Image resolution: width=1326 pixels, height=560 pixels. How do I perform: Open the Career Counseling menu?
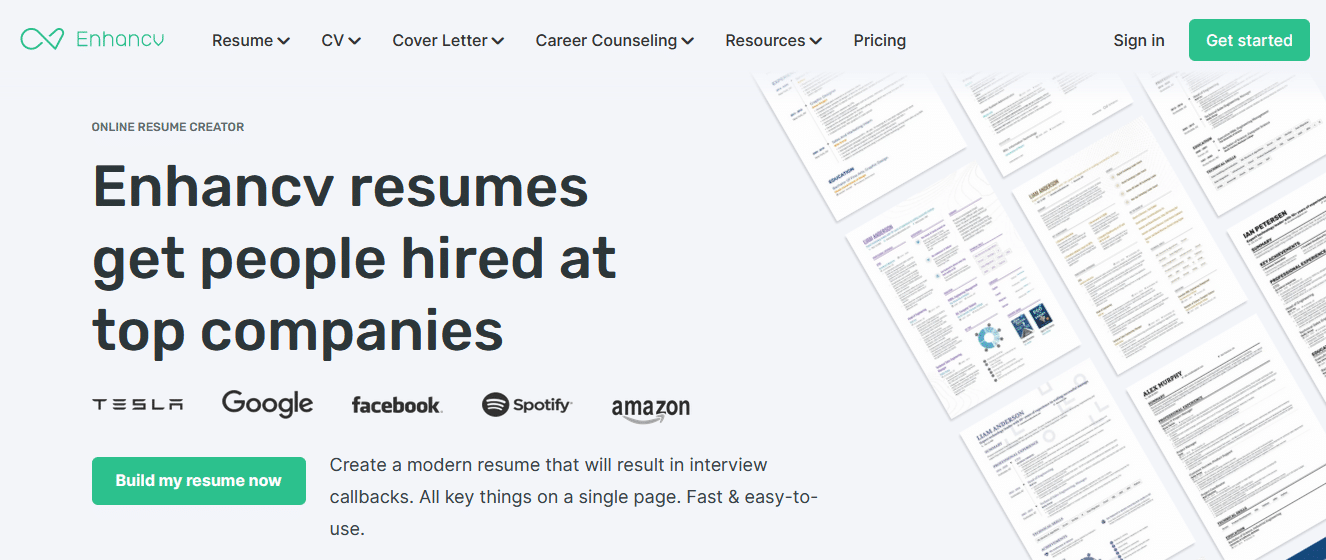(x=614, y=40)
